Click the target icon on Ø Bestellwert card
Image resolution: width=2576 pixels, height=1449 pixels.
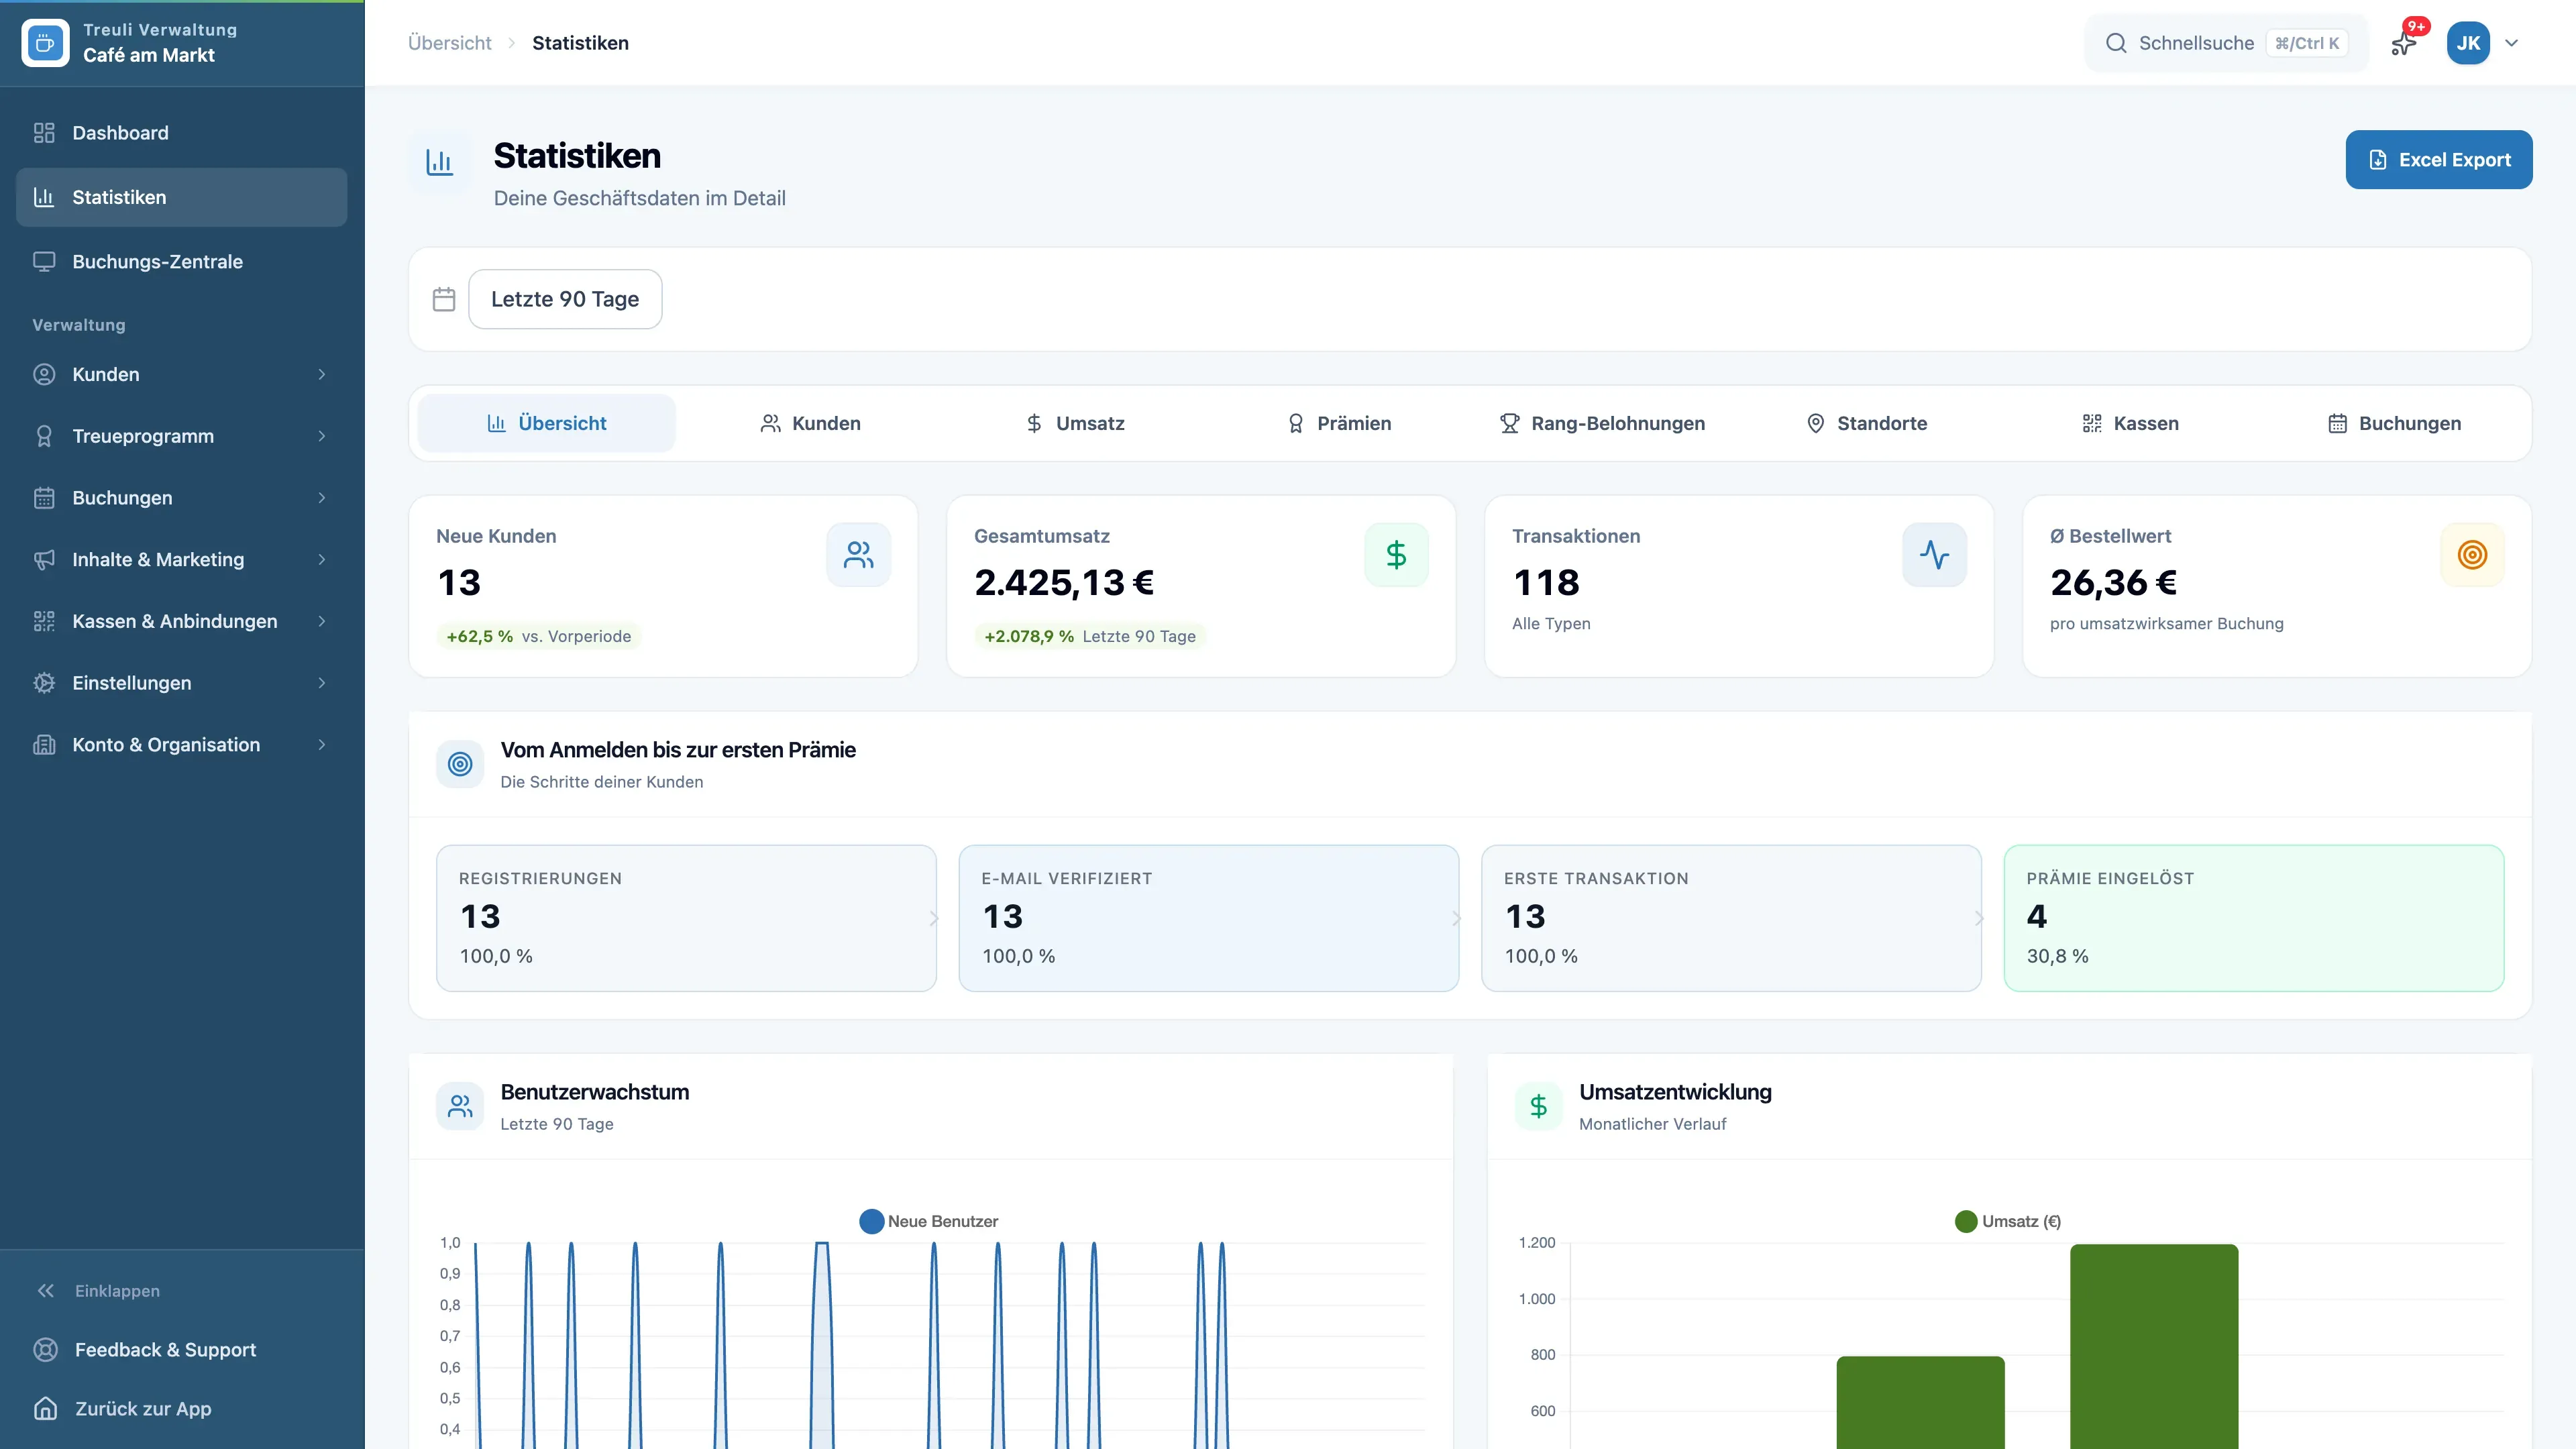pyautogui.click(x=2472, y=555)
